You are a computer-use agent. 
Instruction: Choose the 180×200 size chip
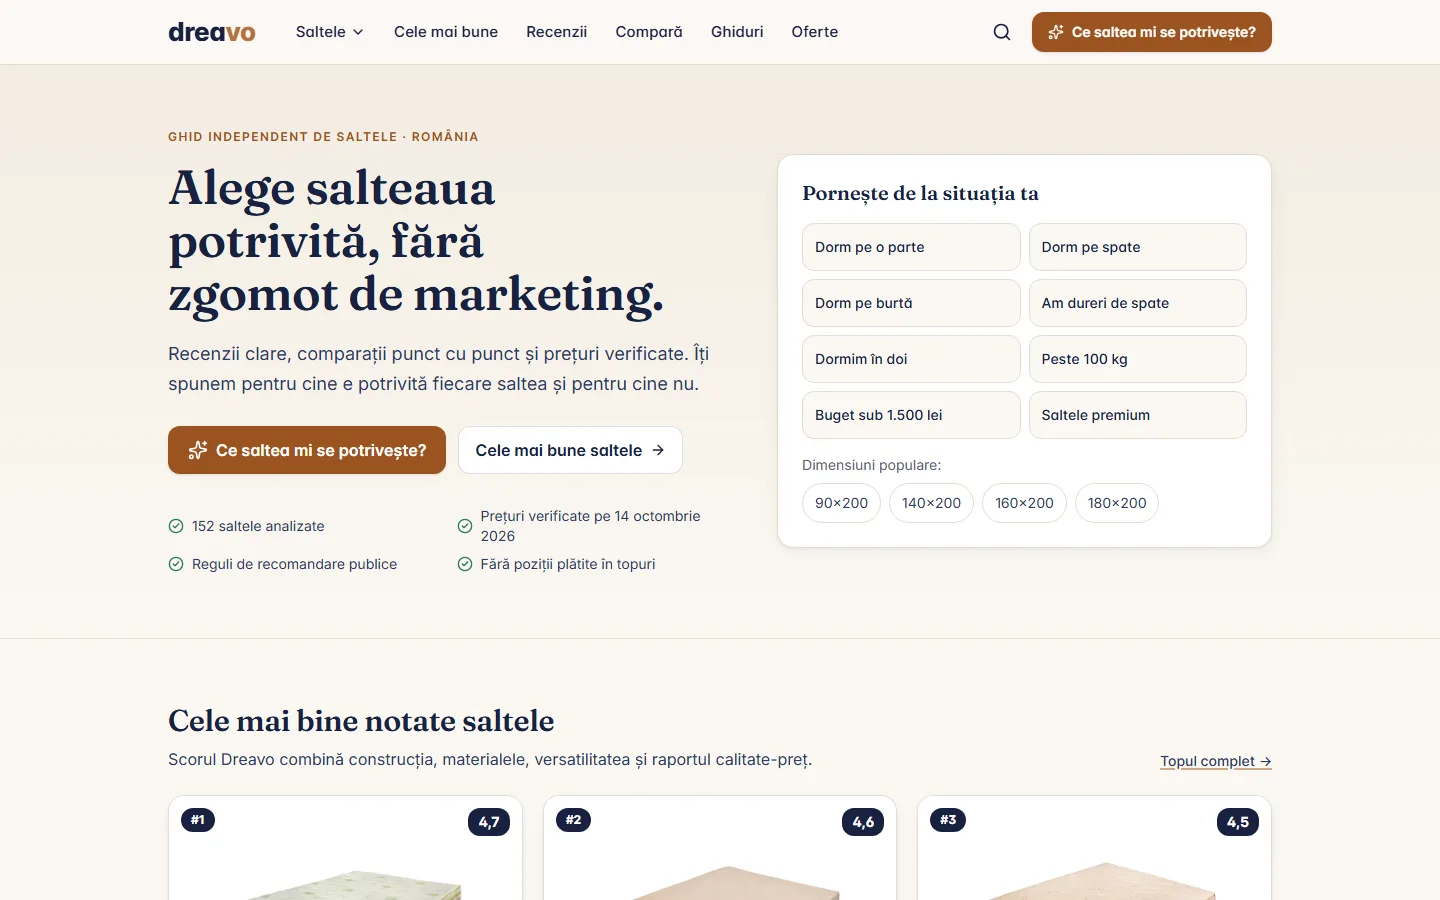[1117, 503]
